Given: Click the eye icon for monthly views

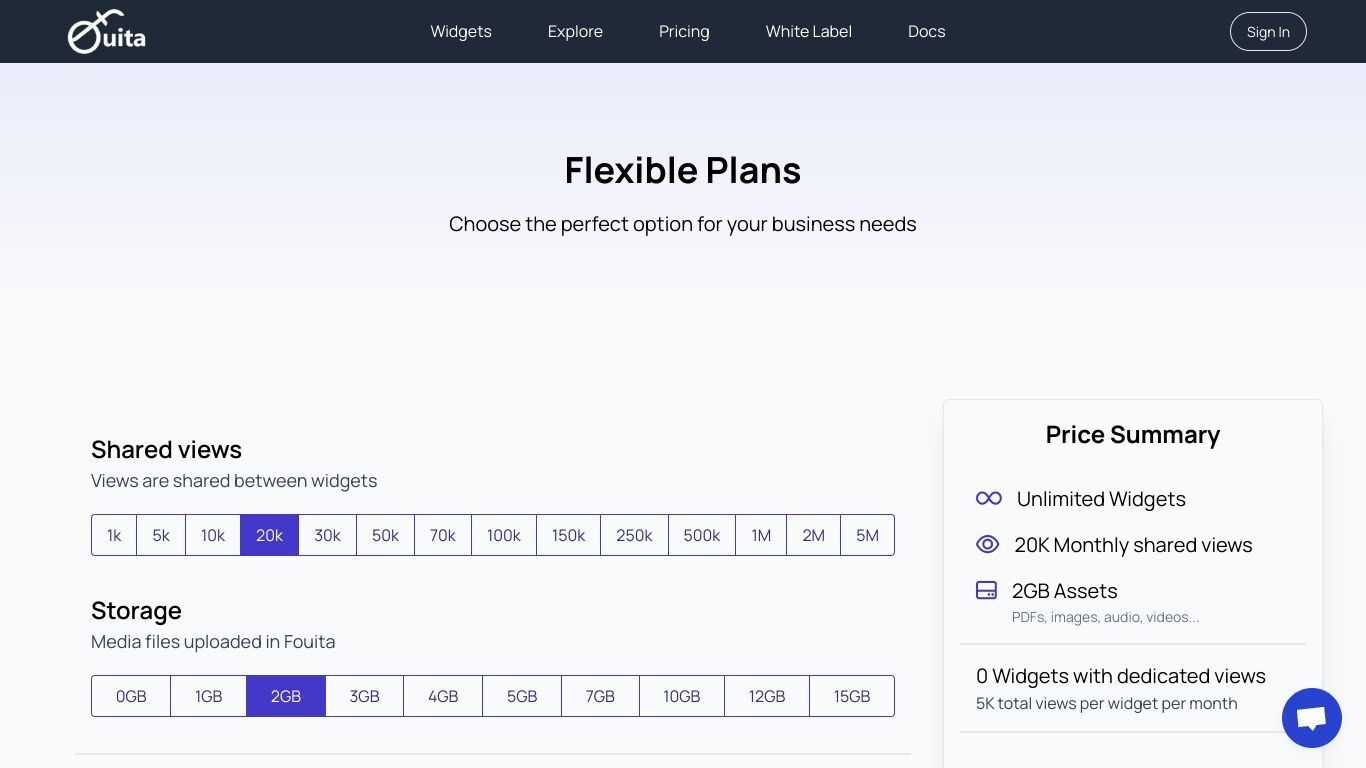Looking at the screenshot, I should tap(987, 544).
